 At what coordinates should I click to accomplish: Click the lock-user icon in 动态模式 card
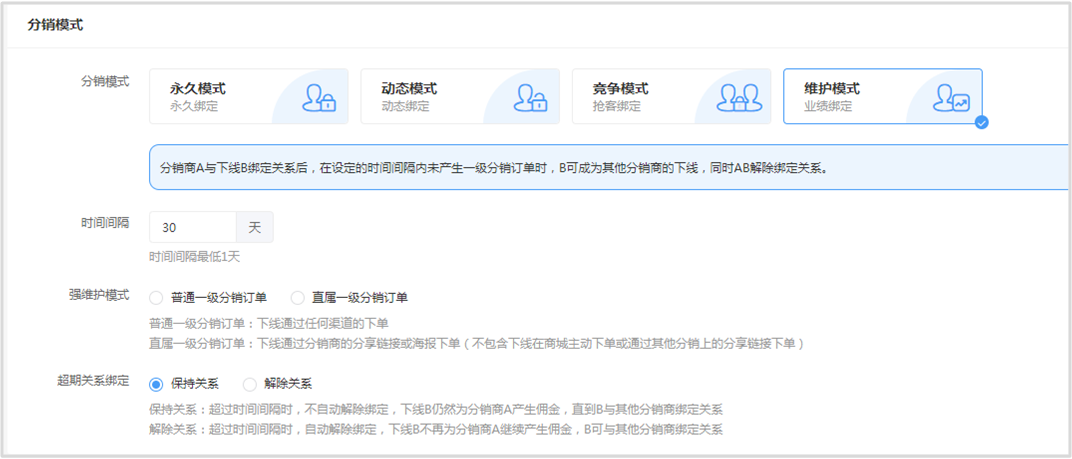click(531, 98)
